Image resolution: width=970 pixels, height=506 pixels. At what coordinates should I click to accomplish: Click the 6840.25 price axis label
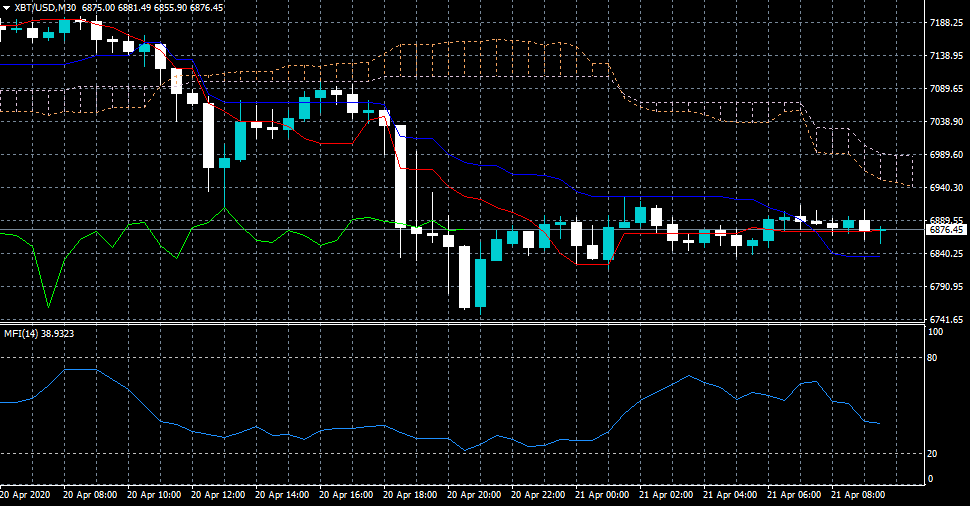[x=946, y=254]
